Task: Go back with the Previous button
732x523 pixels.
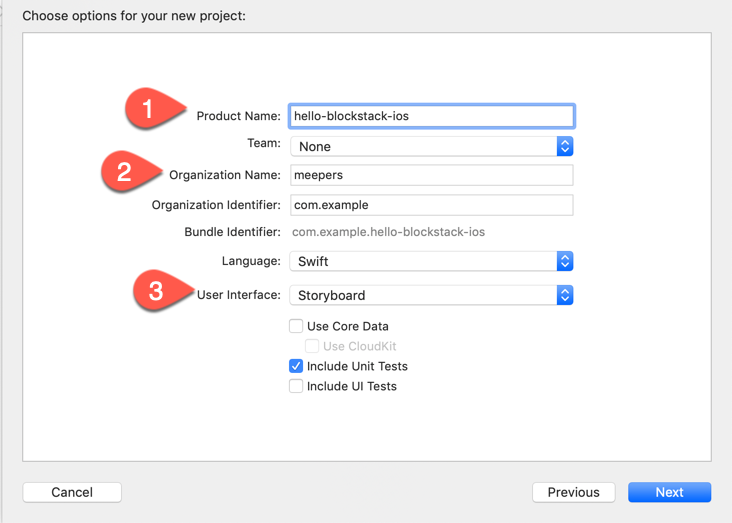Action: (573, 492)
